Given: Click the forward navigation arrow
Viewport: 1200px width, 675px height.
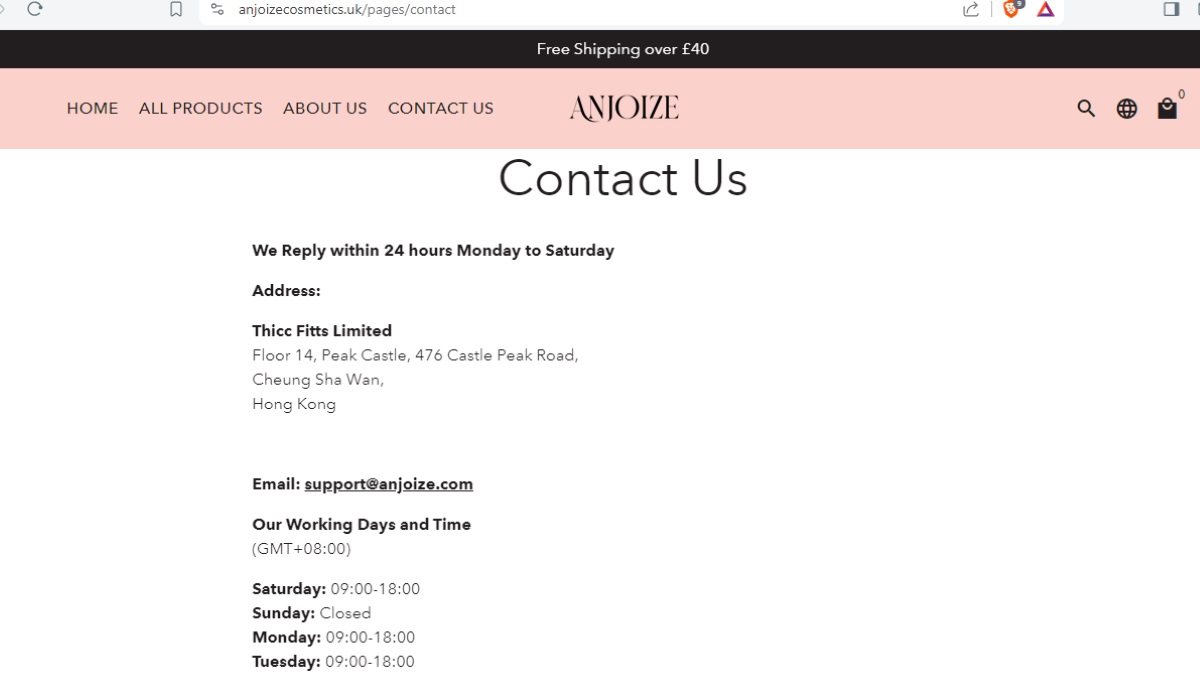Looking at the screenshot, I should tap(2, 9).
